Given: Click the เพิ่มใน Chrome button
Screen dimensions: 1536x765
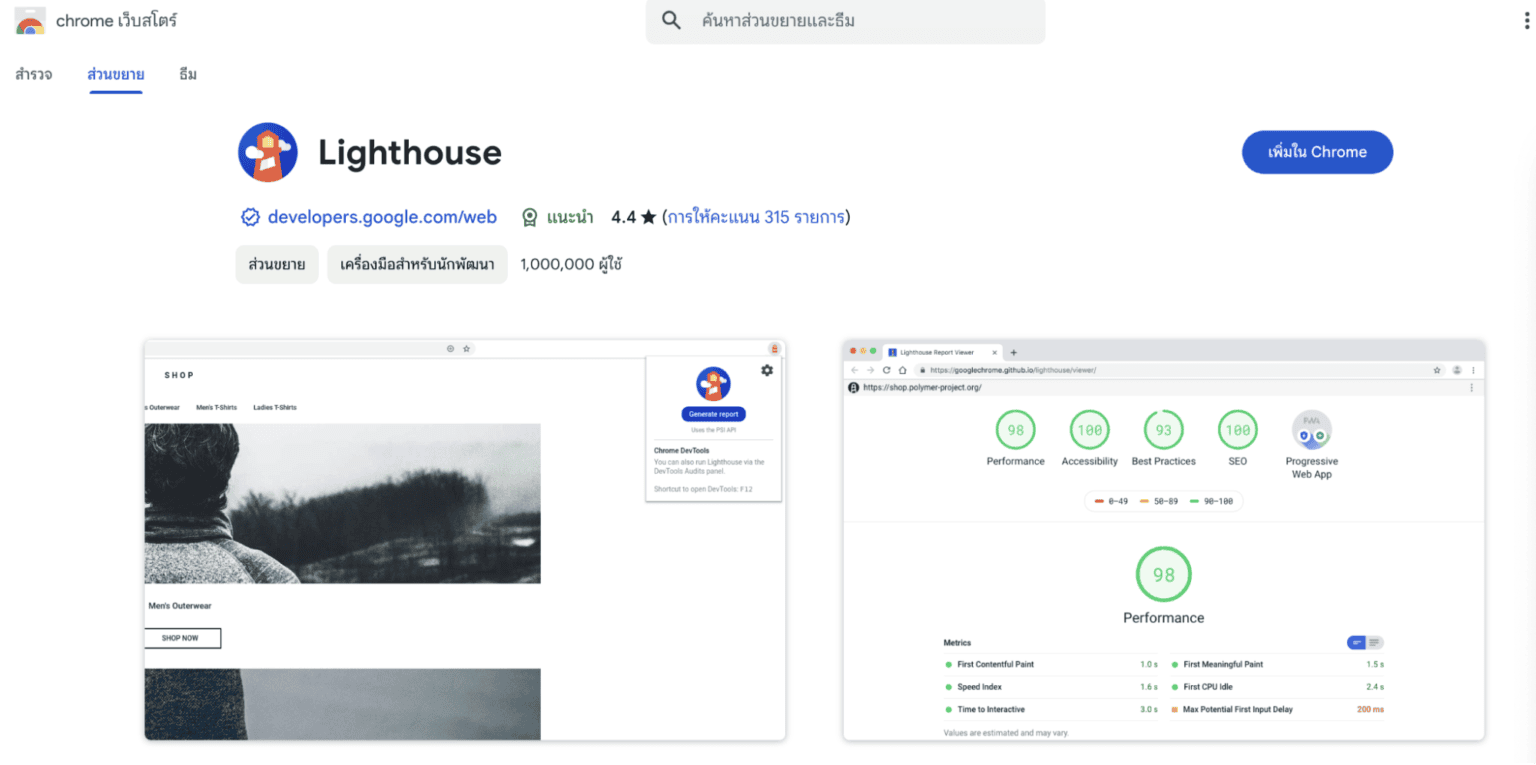Looking at the screenshot, I should click(x=1317, y=152).
